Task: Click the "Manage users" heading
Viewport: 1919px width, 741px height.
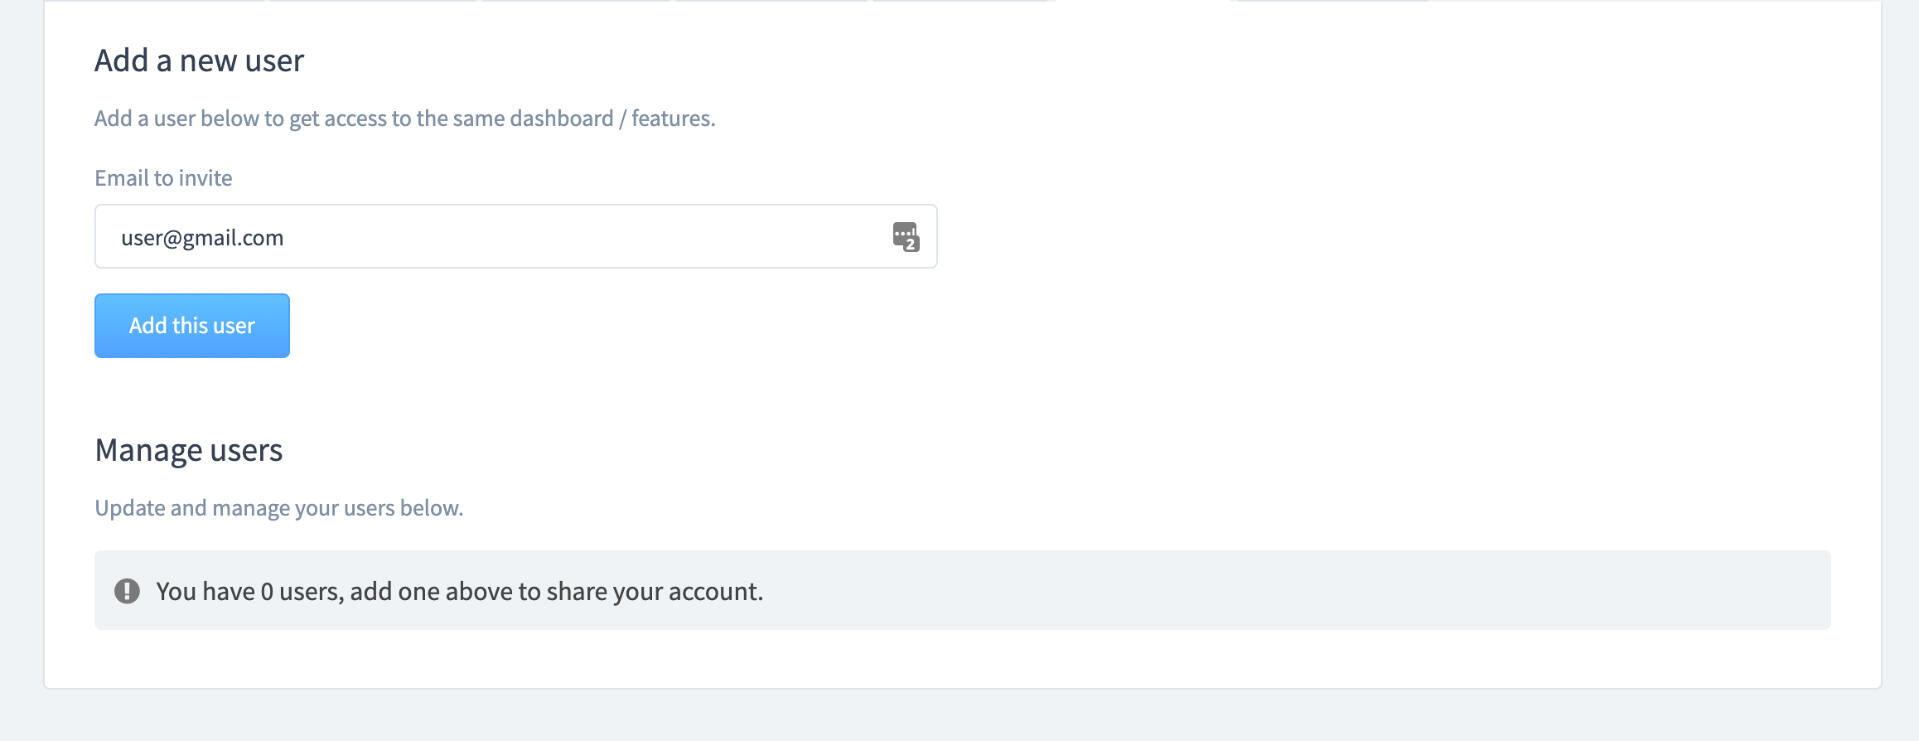Action: (189, 450)
